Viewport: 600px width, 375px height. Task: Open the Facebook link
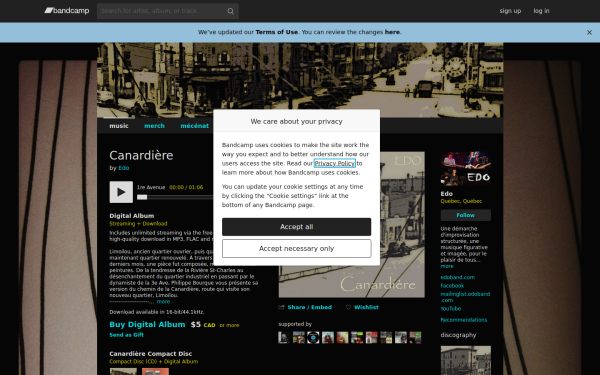click(x=452, y=286)
